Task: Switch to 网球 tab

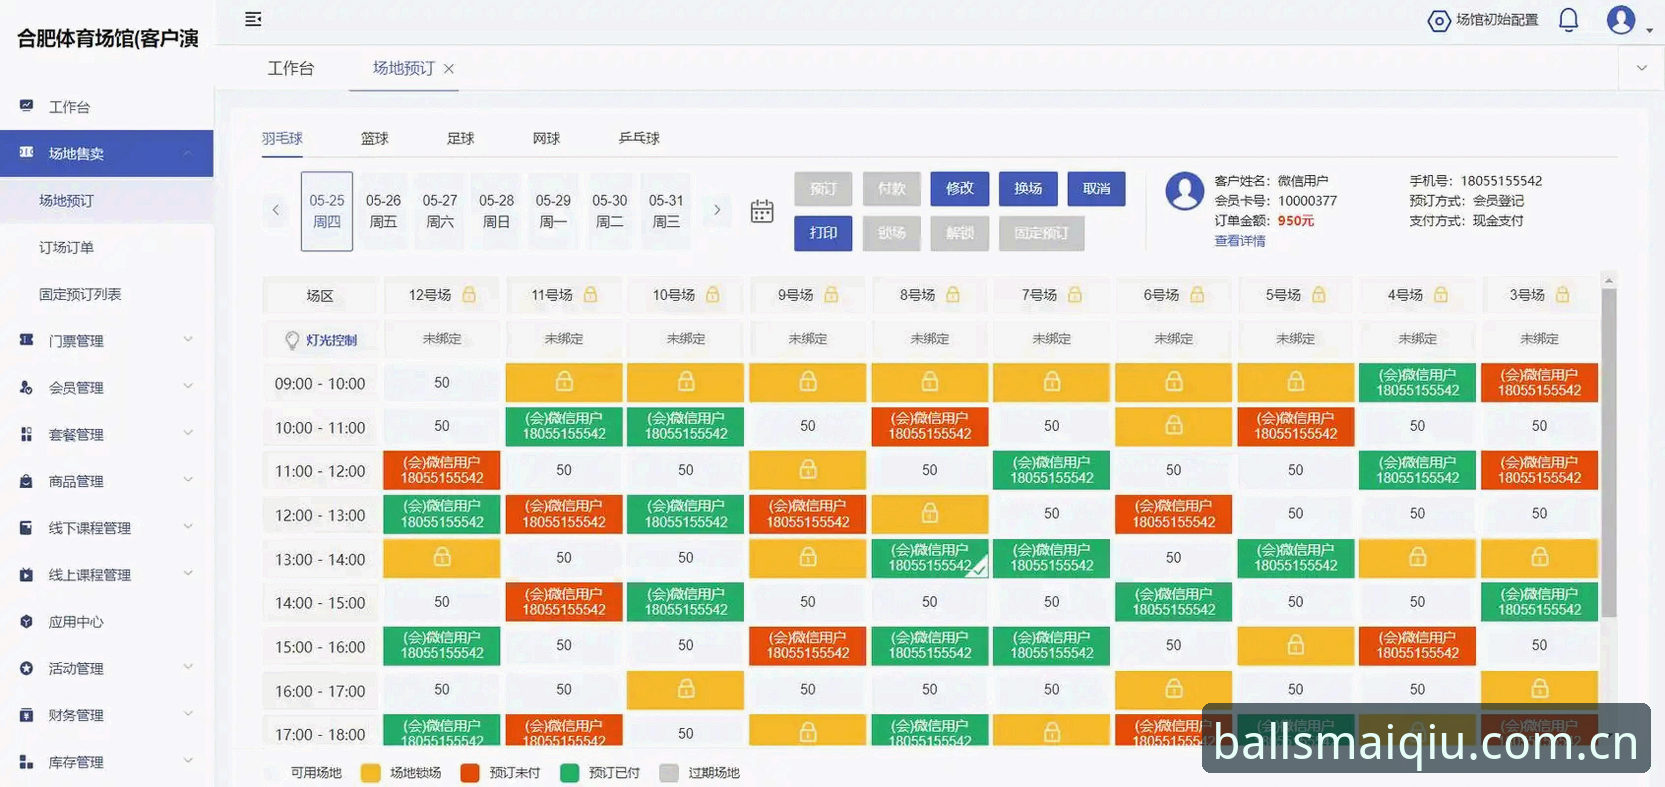Action: pyautogui.click(x=546, y=138)
